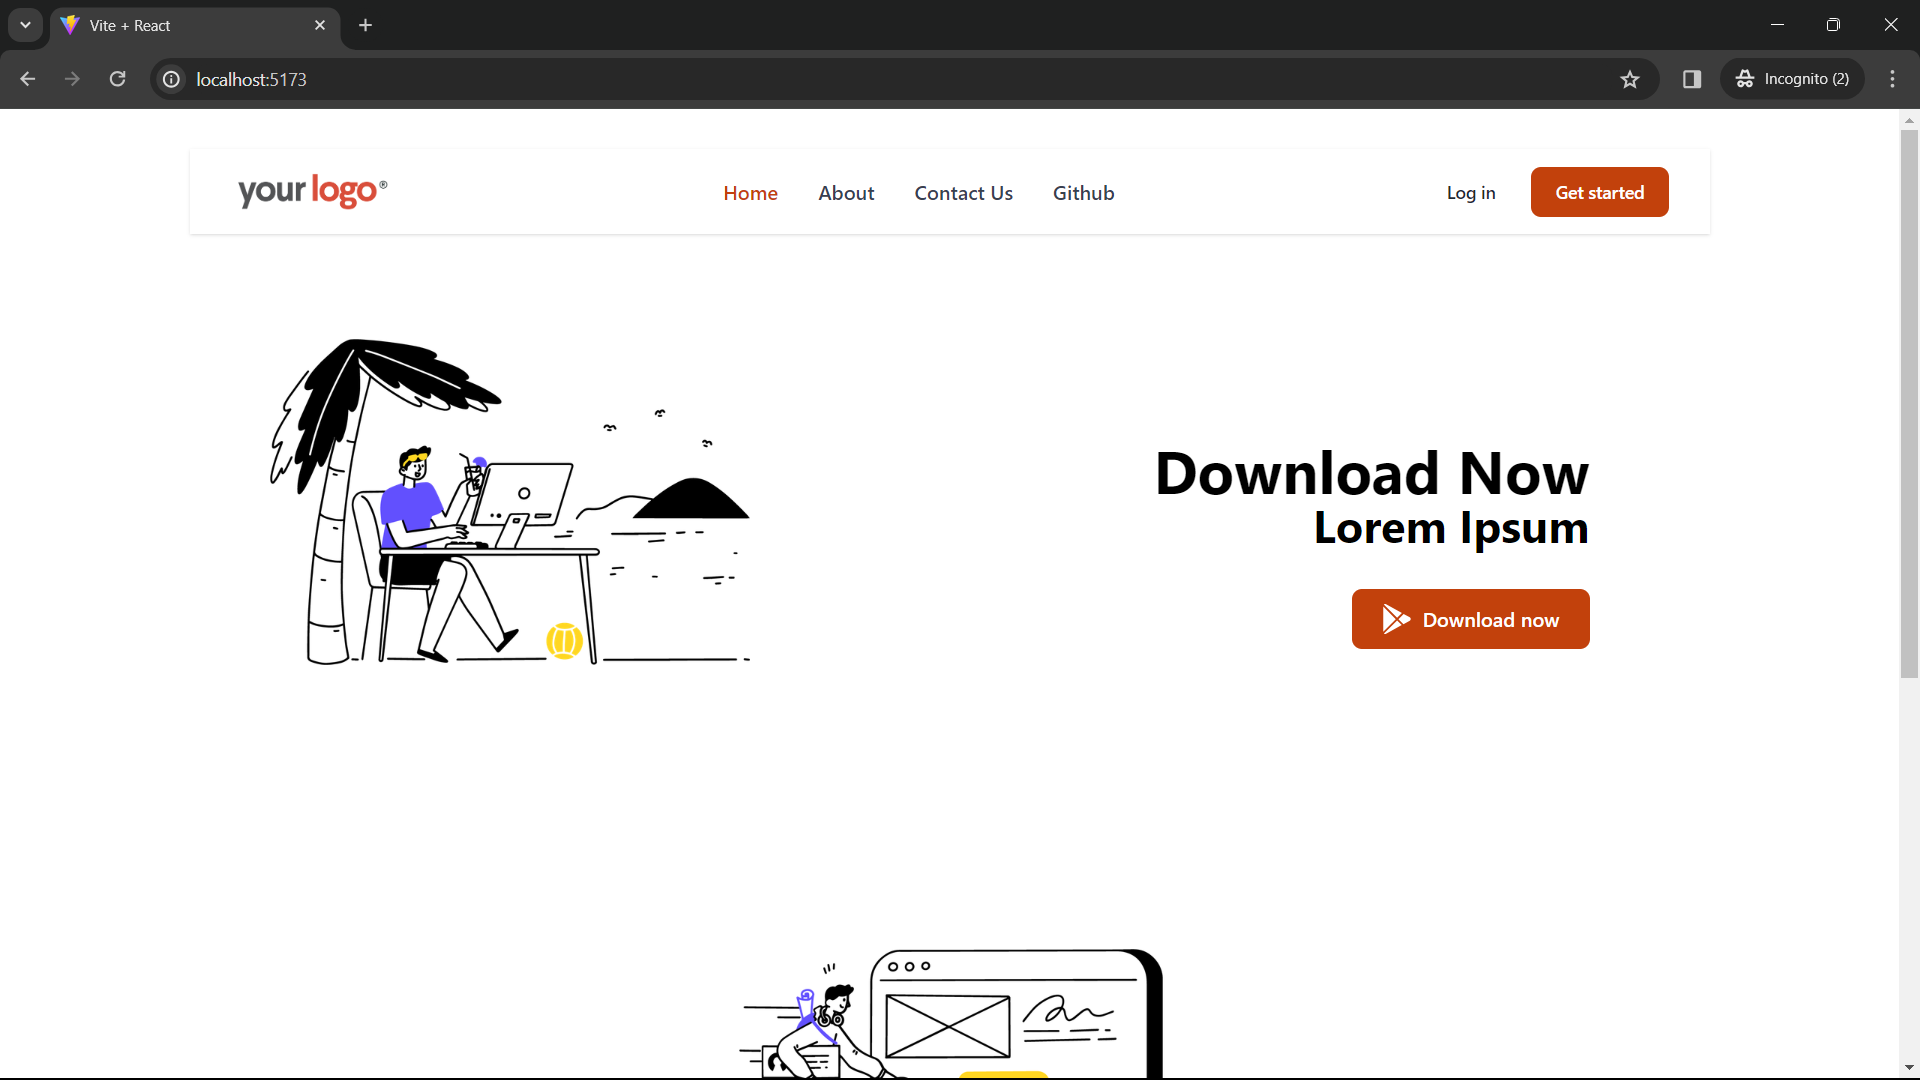
Task: Open the Github nav link
Action: (x=1083, y=193)
